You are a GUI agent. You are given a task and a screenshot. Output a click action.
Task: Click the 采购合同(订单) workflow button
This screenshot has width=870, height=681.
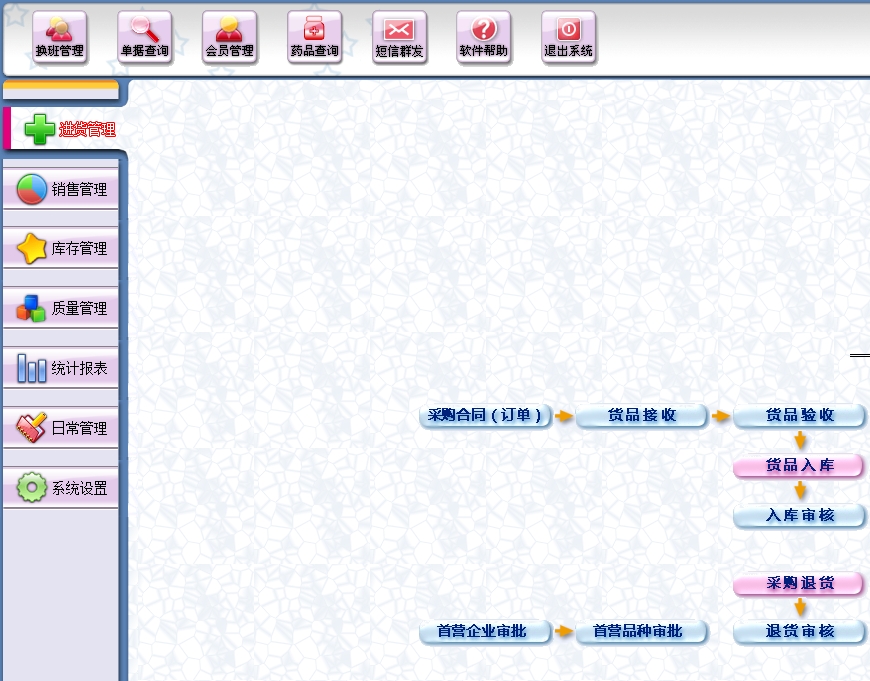pyautogui.click(x=485, y=416)
